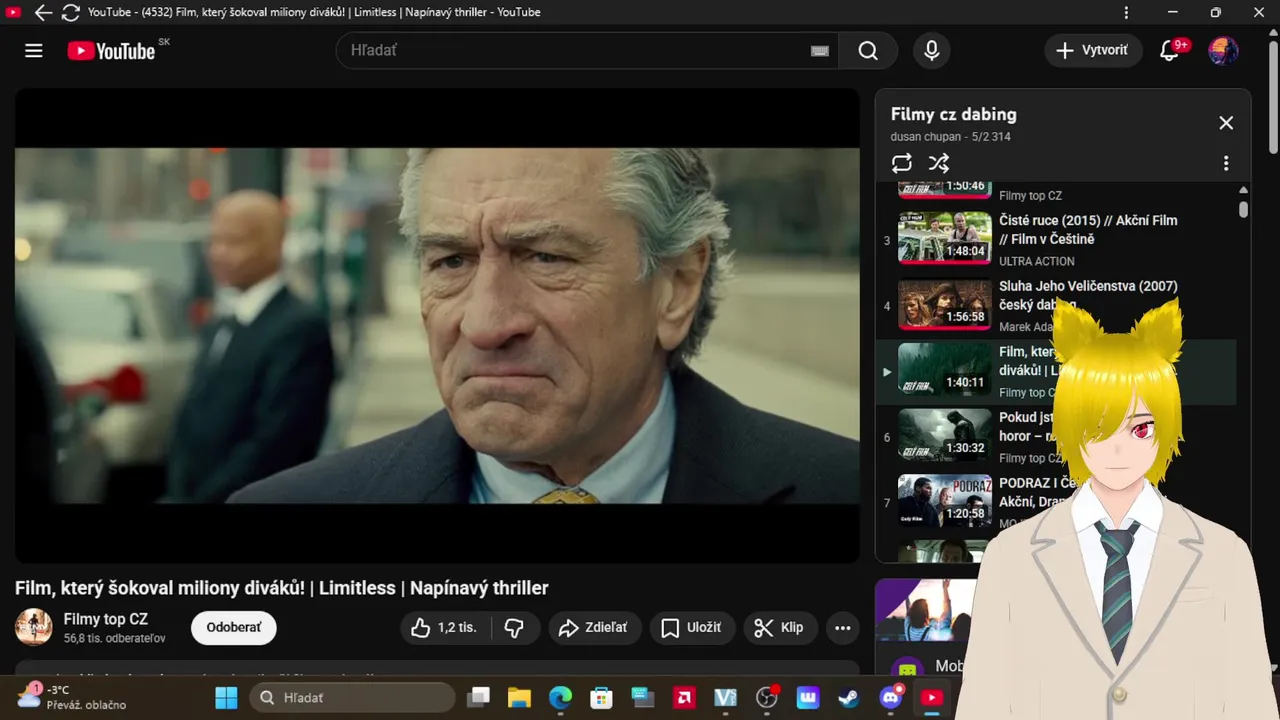Dislike the video with thumbs down
1280x720 pixels.
pyautogui.click(x=515, y=628)
